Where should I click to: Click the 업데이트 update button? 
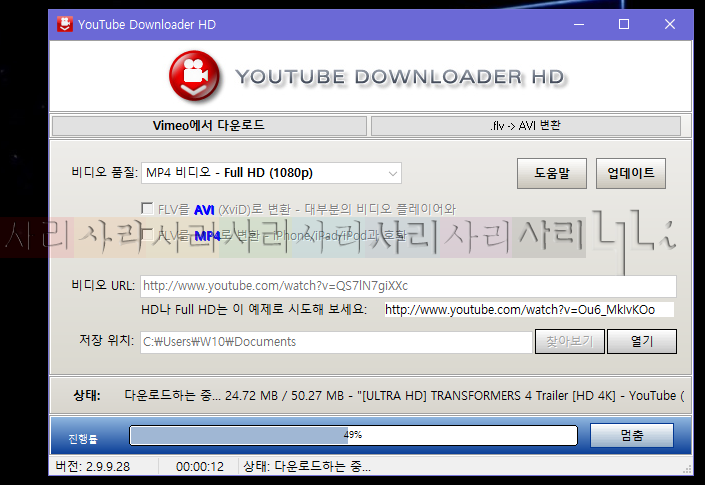[630, 173]
